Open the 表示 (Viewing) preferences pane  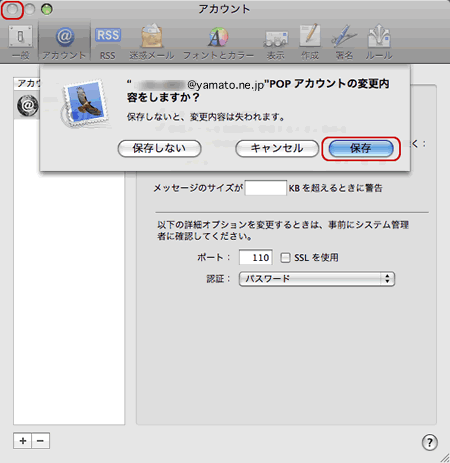(276, 42)
